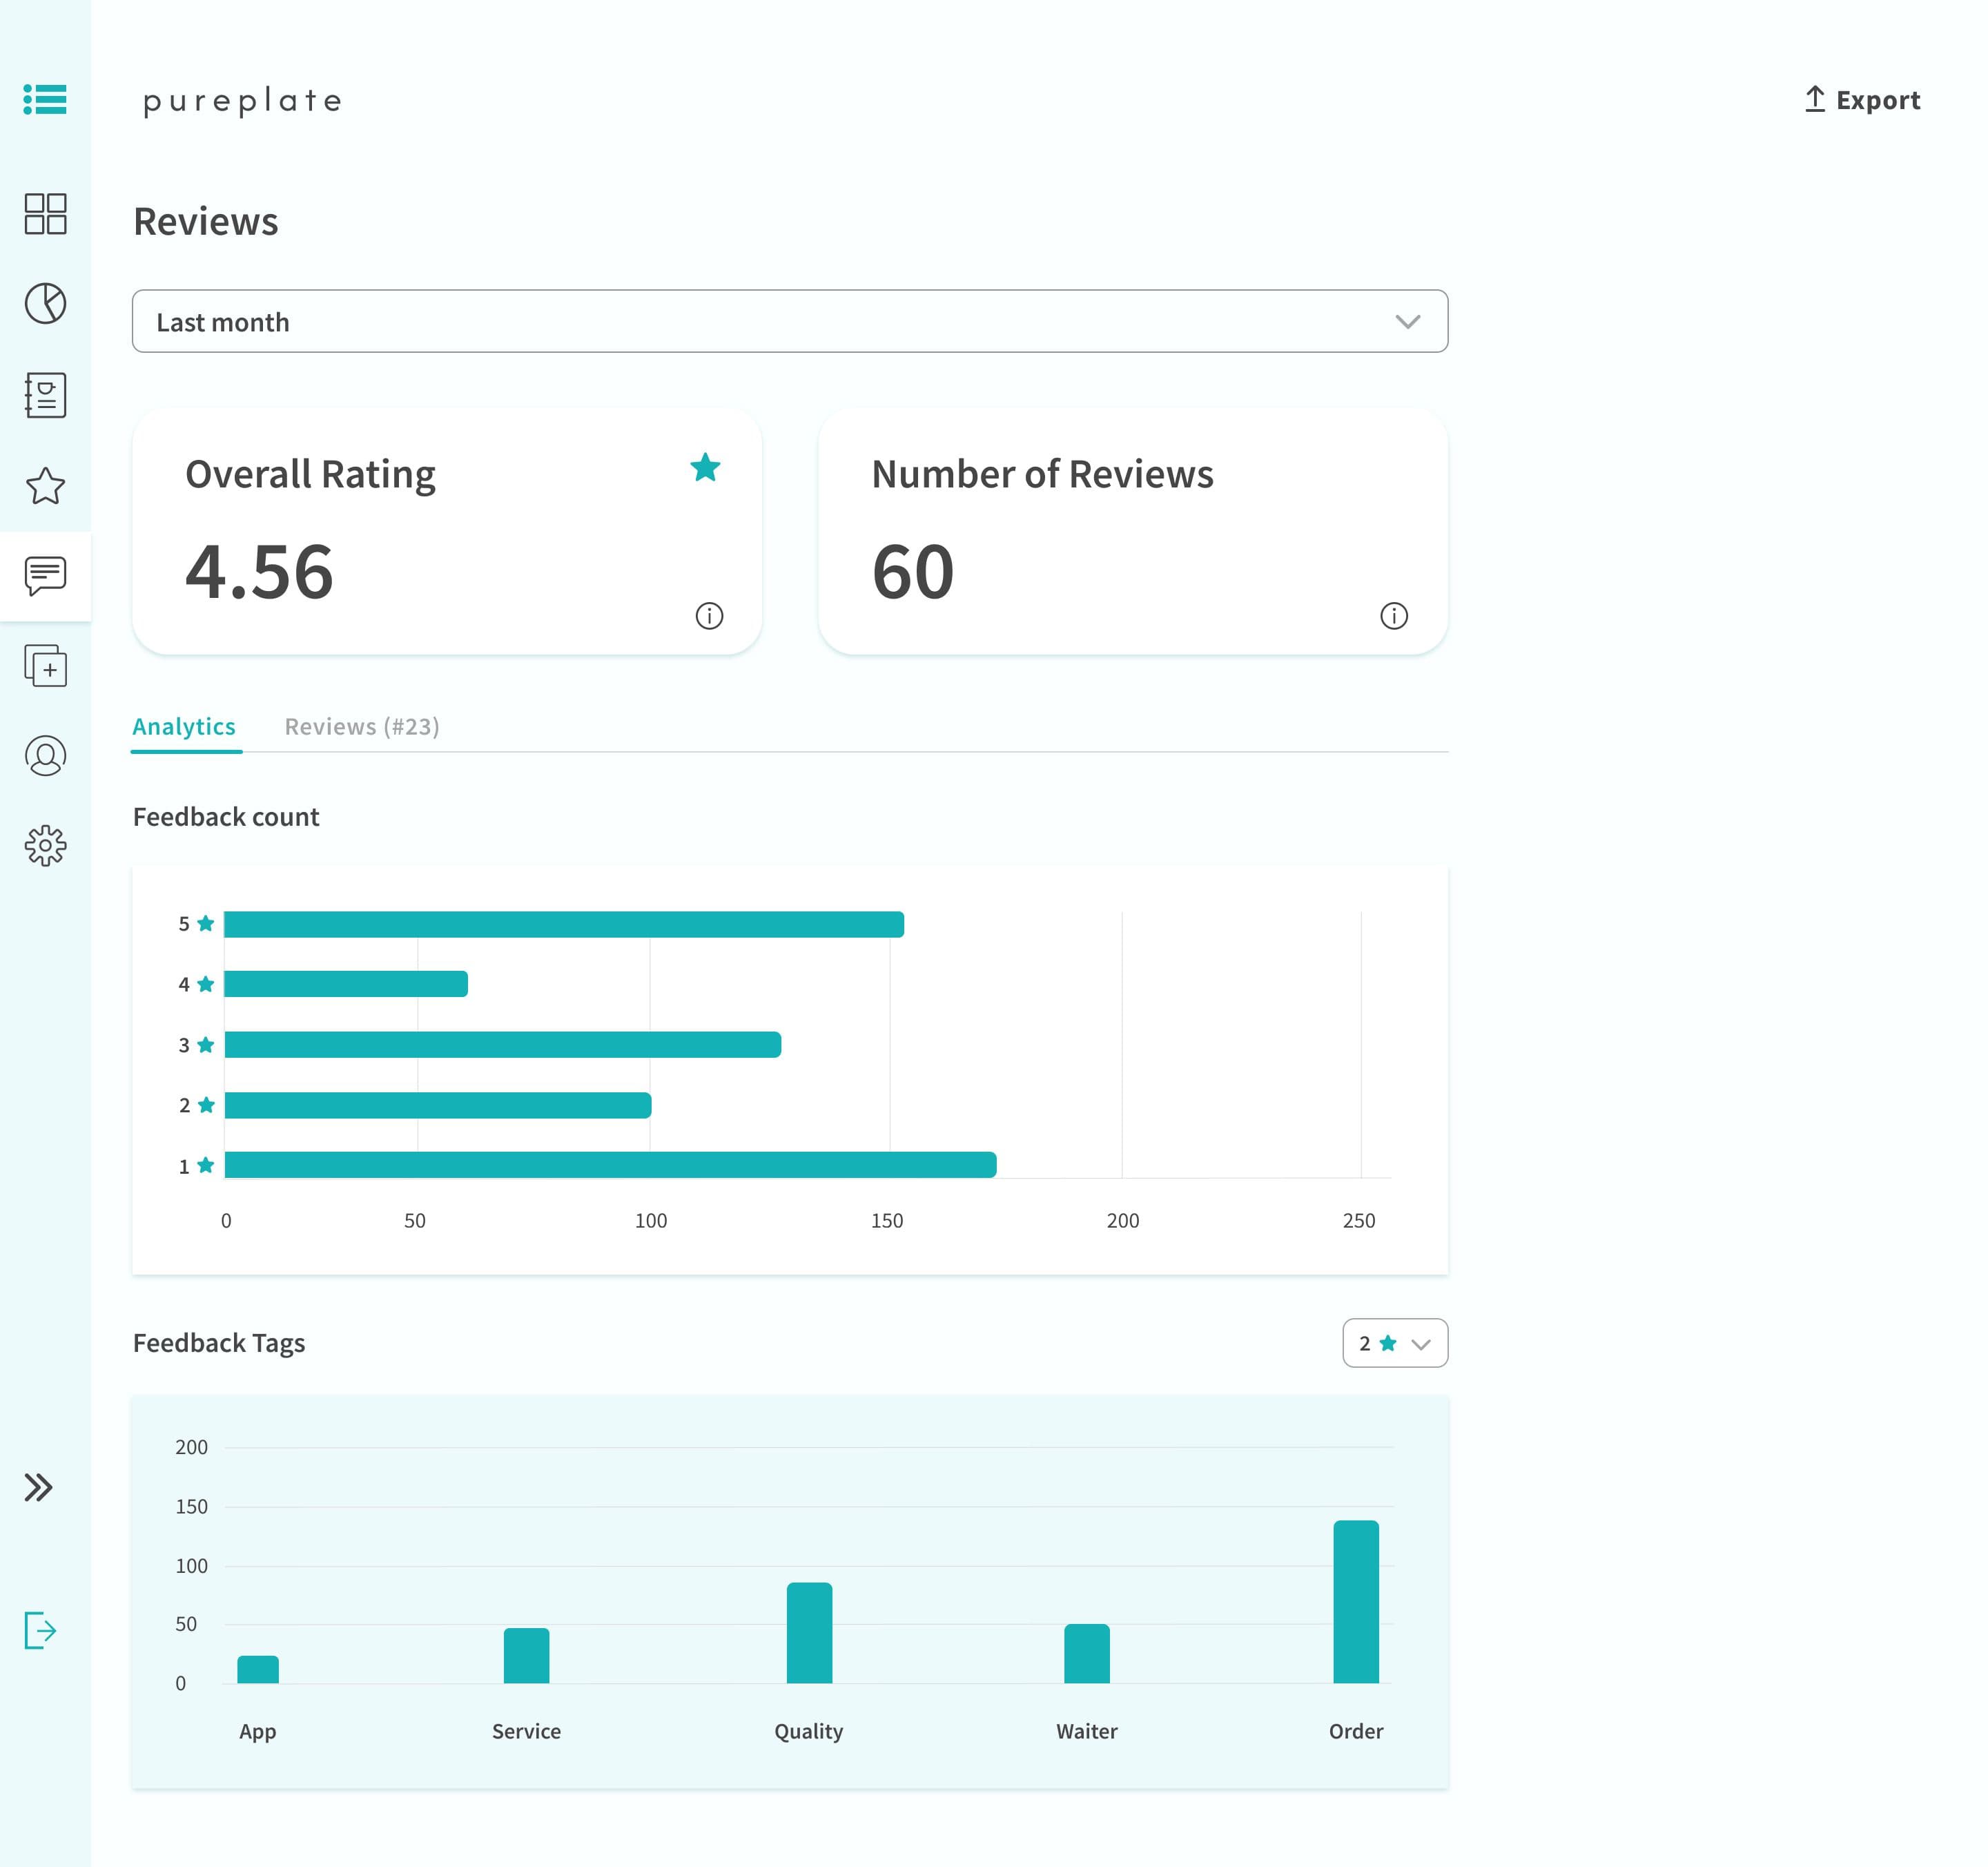Click the Number of Reviews info icon
The height and width of the screenshot is (1867, 1988).
pos(1394,616)
